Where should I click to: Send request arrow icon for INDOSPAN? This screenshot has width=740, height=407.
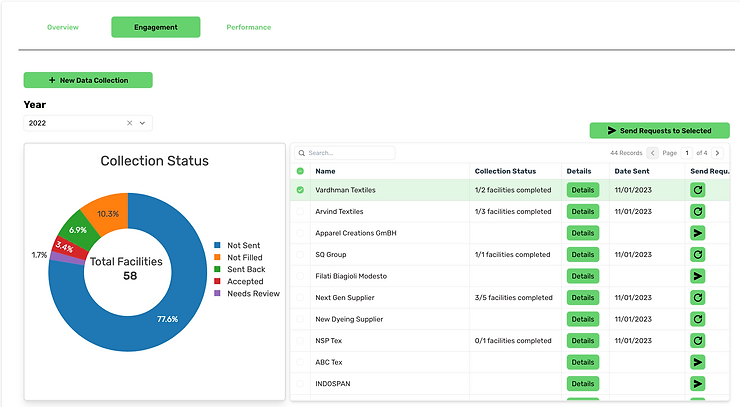[698, 383]
